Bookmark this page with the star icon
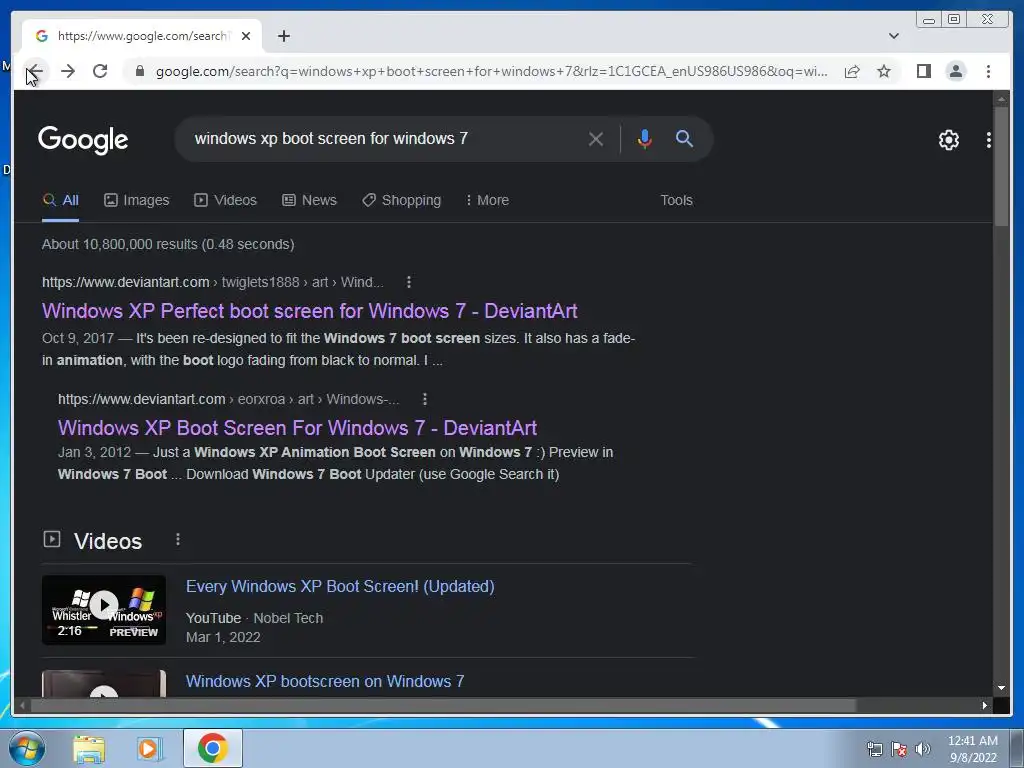Image resolution: width=1024 pixels, height=768 pixels. point(884,71)
